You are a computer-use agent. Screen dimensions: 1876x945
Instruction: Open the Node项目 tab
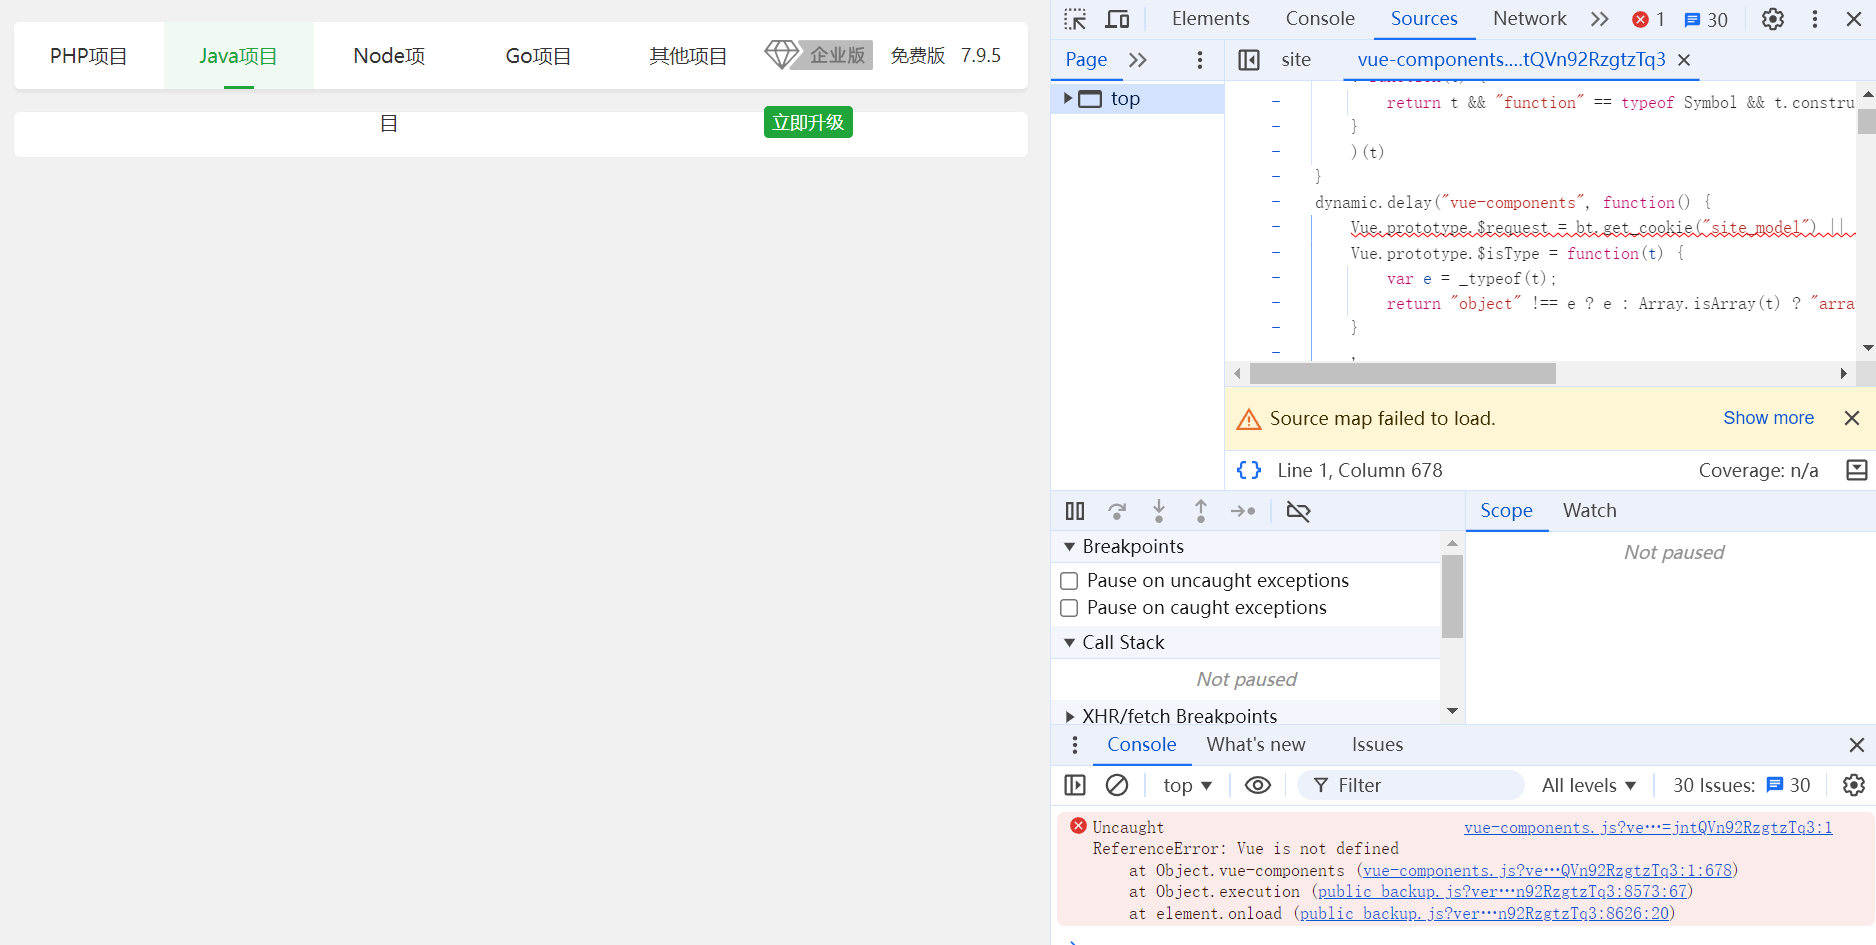(389, 56)
